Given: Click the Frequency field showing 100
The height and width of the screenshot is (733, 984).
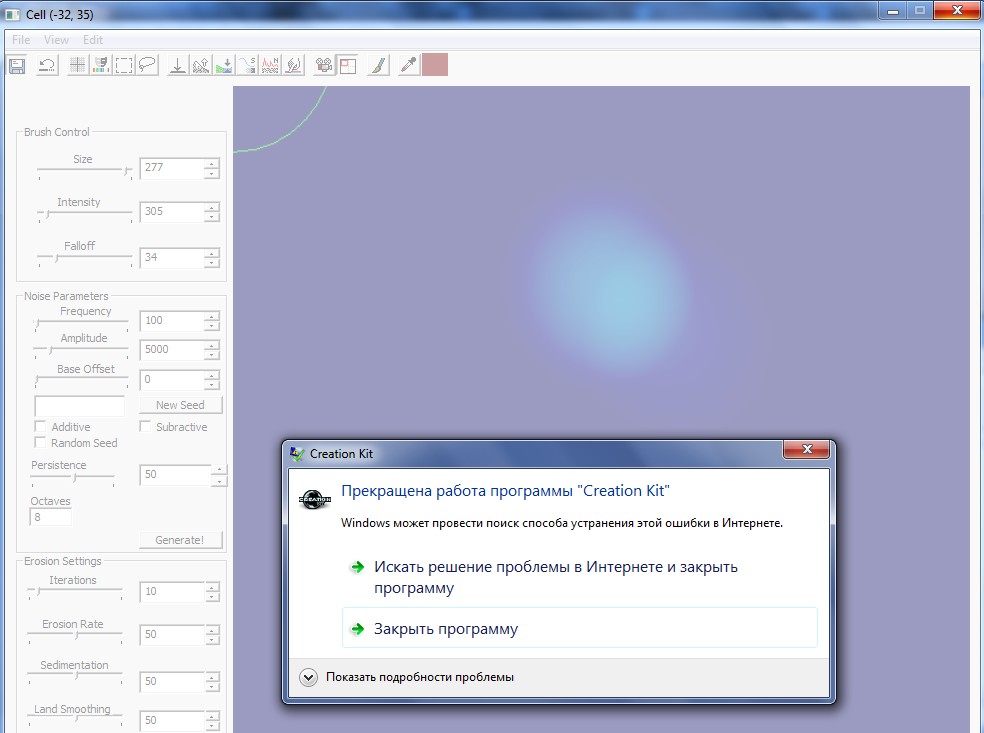Looking at the screenshot, I should pos(171,321).
